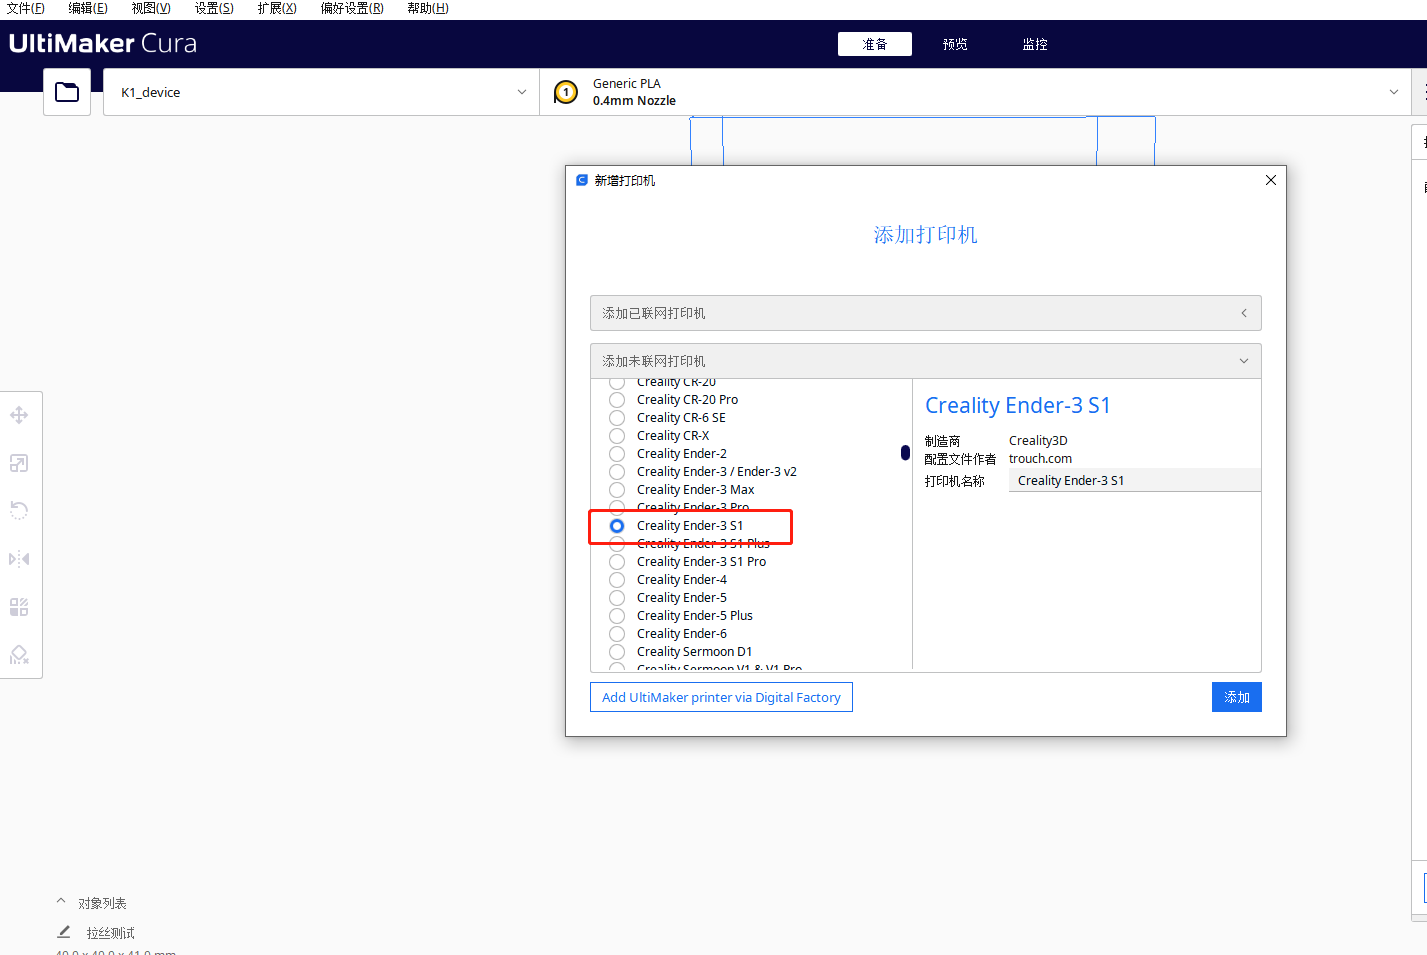Open Generic PLA material configuration dropdown
The width and height of the screenshot is (1427, 955).
[x=976, y=92]
